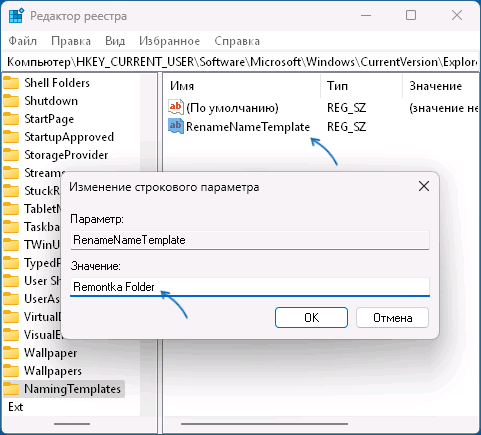Click the TabletMode folder icon
The height and width of the screenshot is (435, 481).
(x=11, y=209)
